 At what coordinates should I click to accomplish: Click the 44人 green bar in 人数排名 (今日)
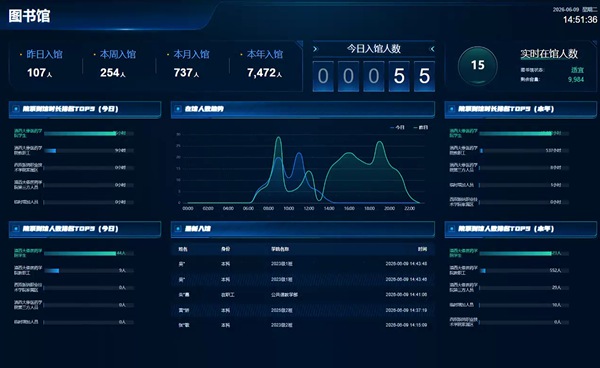pos(80,253)
